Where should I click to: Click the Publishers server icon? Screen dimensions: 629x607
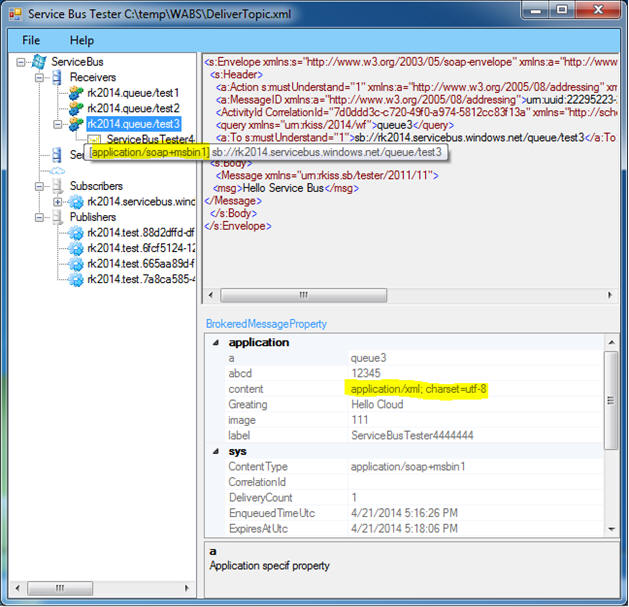[x=57, y=217]
